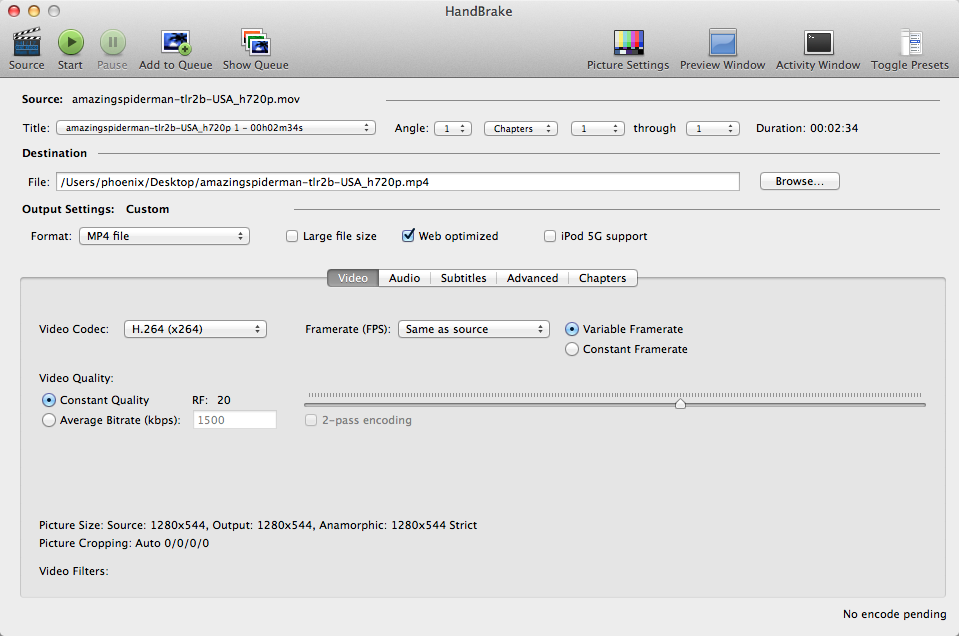Open the Preview Window icon
959x636 pixels.
pyautogui.click(x=722, y=43)
